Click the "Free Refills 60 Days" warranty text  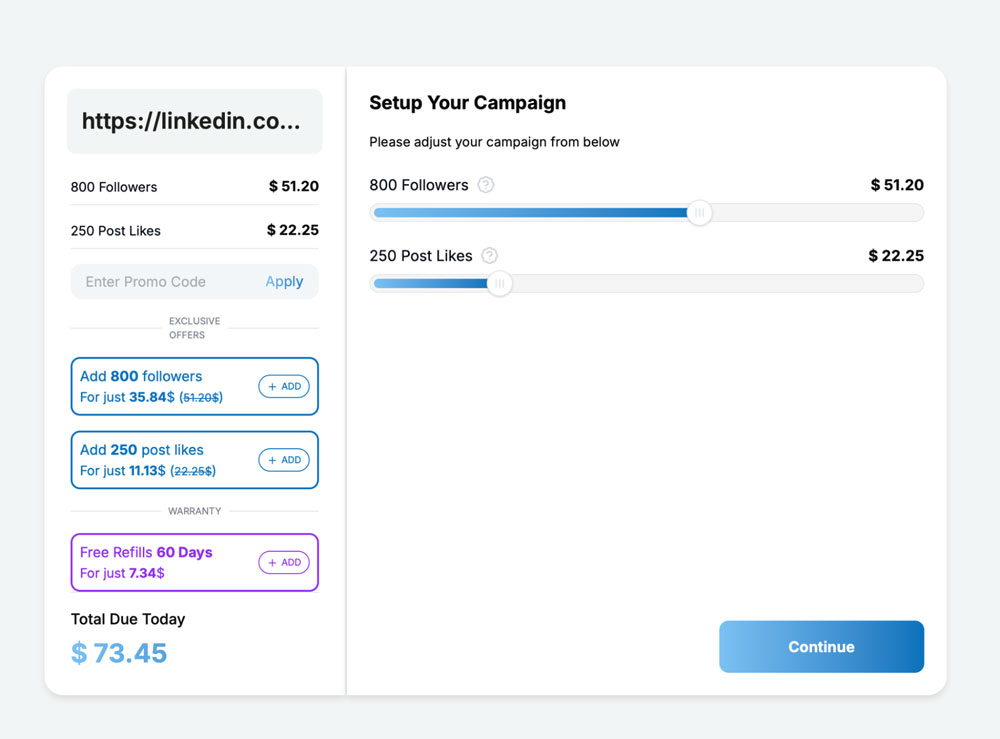pos(146,553)
